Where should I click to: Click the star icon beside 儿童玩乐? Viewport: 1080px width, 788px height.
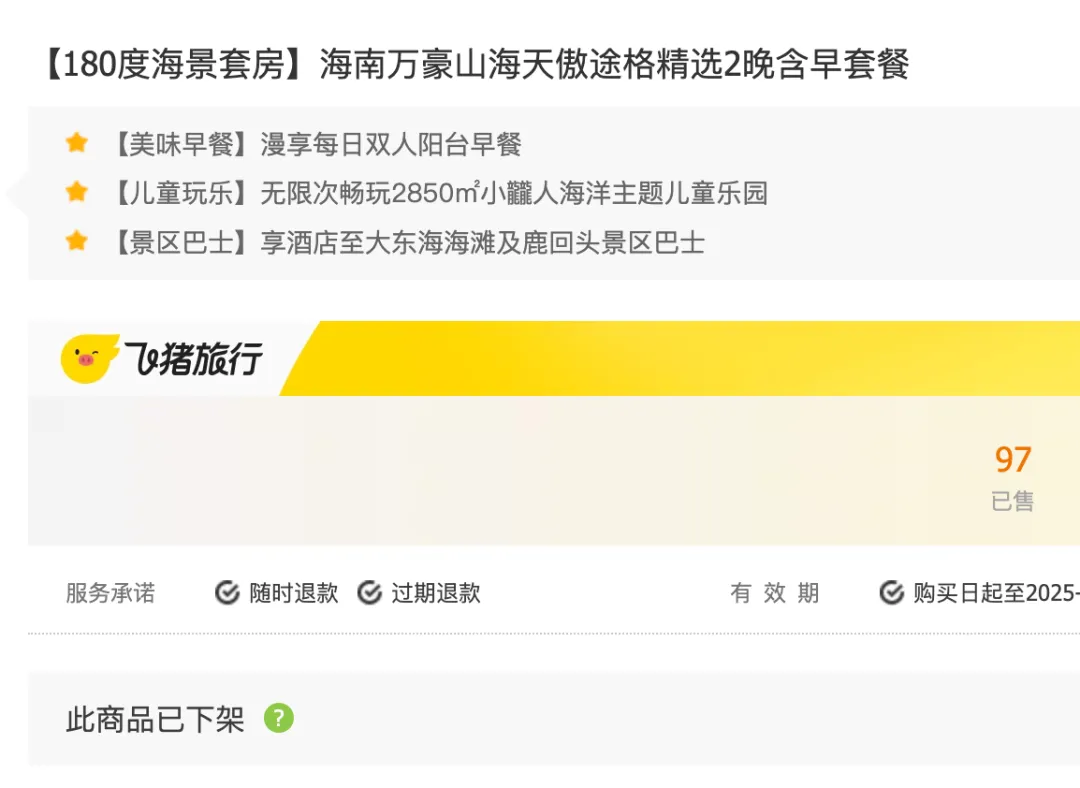coord(77,192)
